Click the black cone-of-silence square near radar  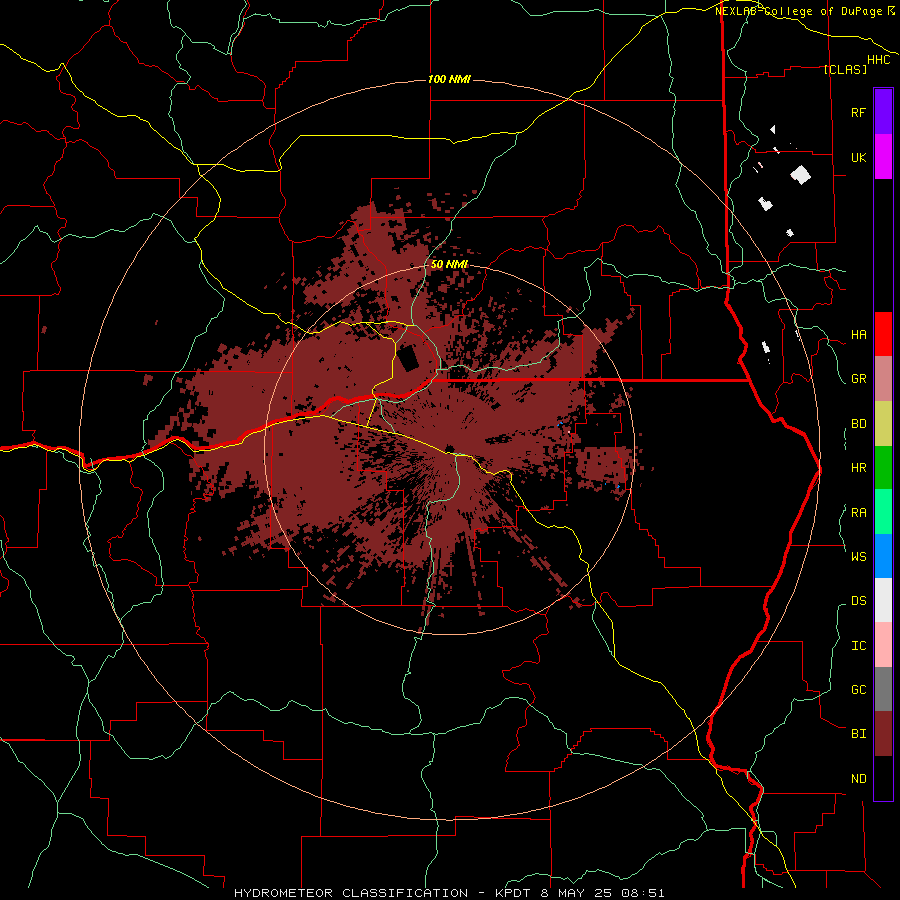click(409, 358)
